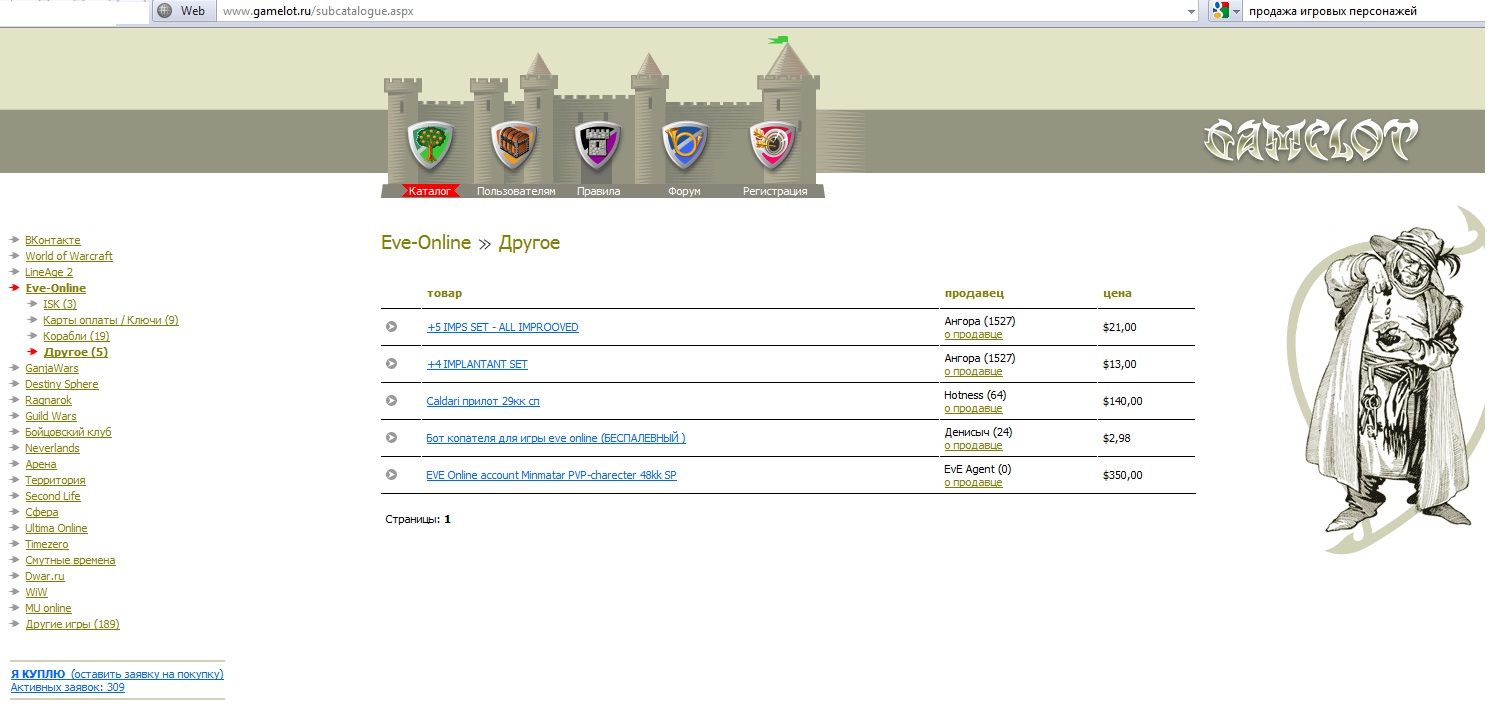The height and width of the screenshot is (709, 1499).
Task: Select the Правила menu tab
Action: click(599, 191)
